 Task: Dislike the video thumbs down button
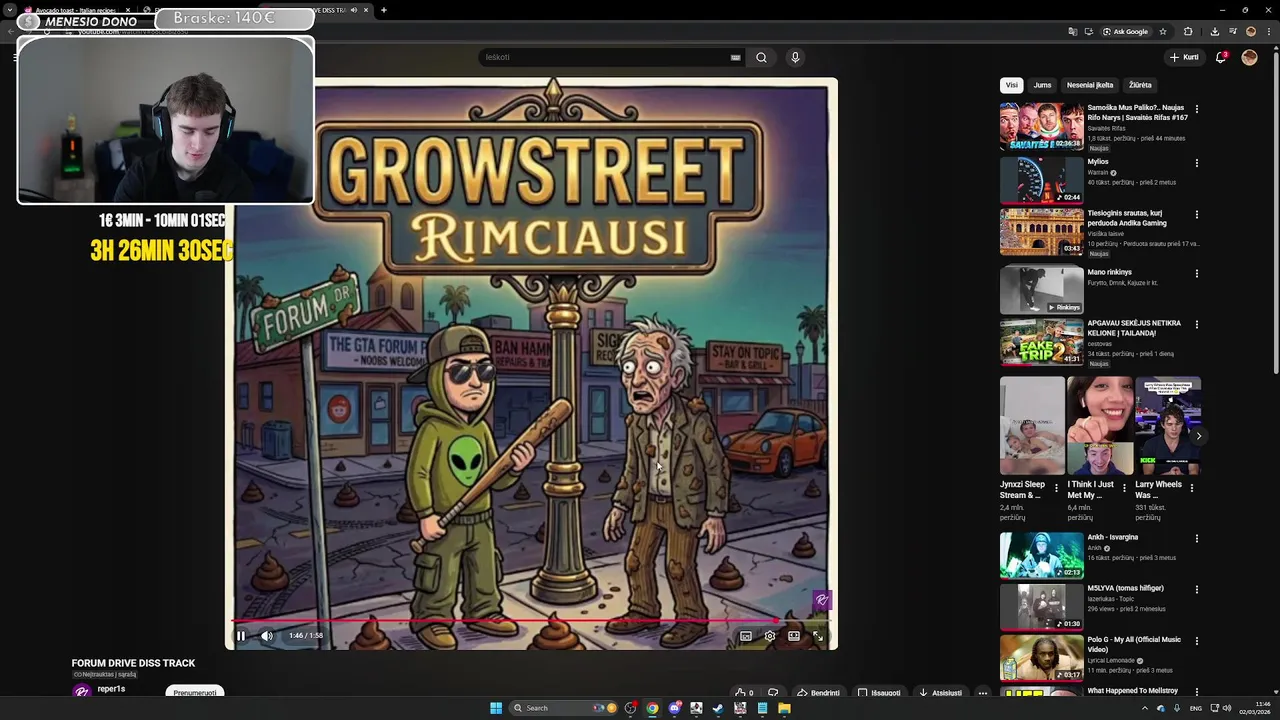point(772,692)
